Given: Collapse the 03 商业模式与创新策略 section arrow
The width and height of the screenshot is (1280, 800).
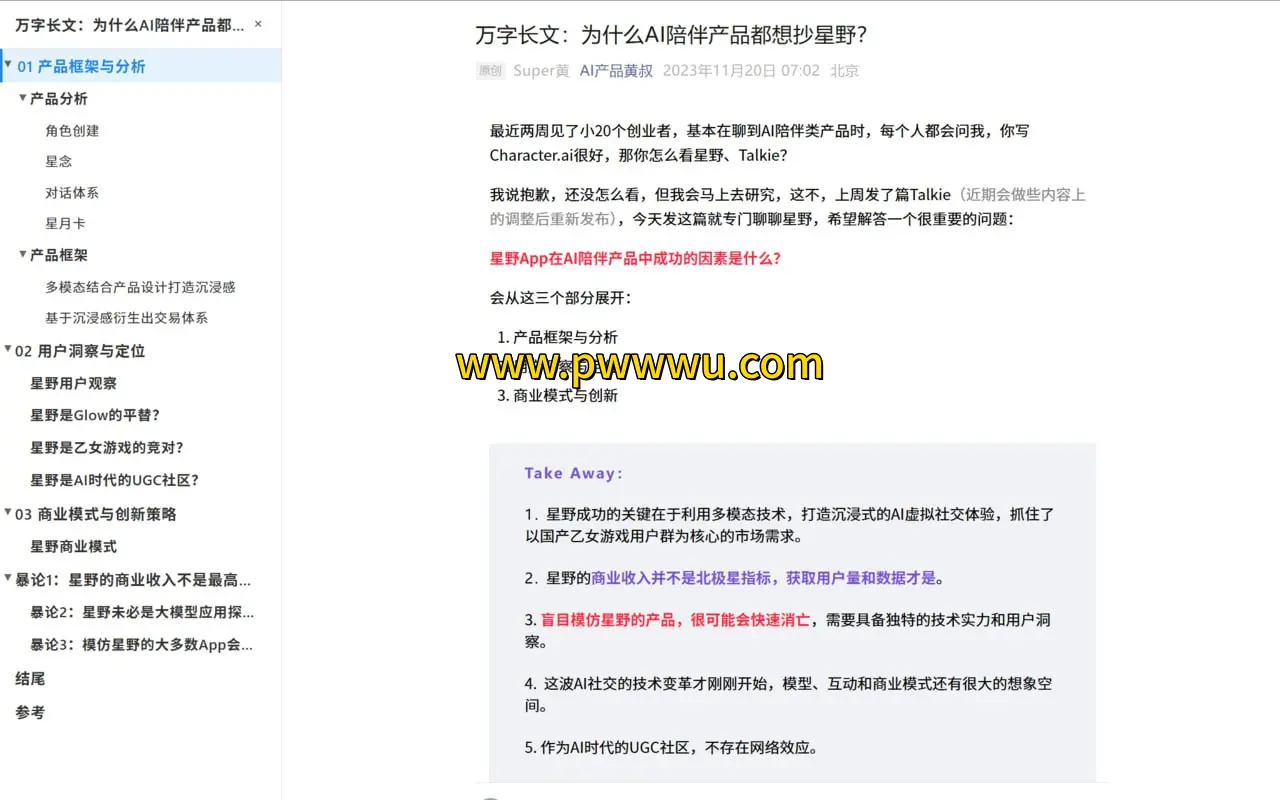Looking at the screenshot, I should coord(8,512).
